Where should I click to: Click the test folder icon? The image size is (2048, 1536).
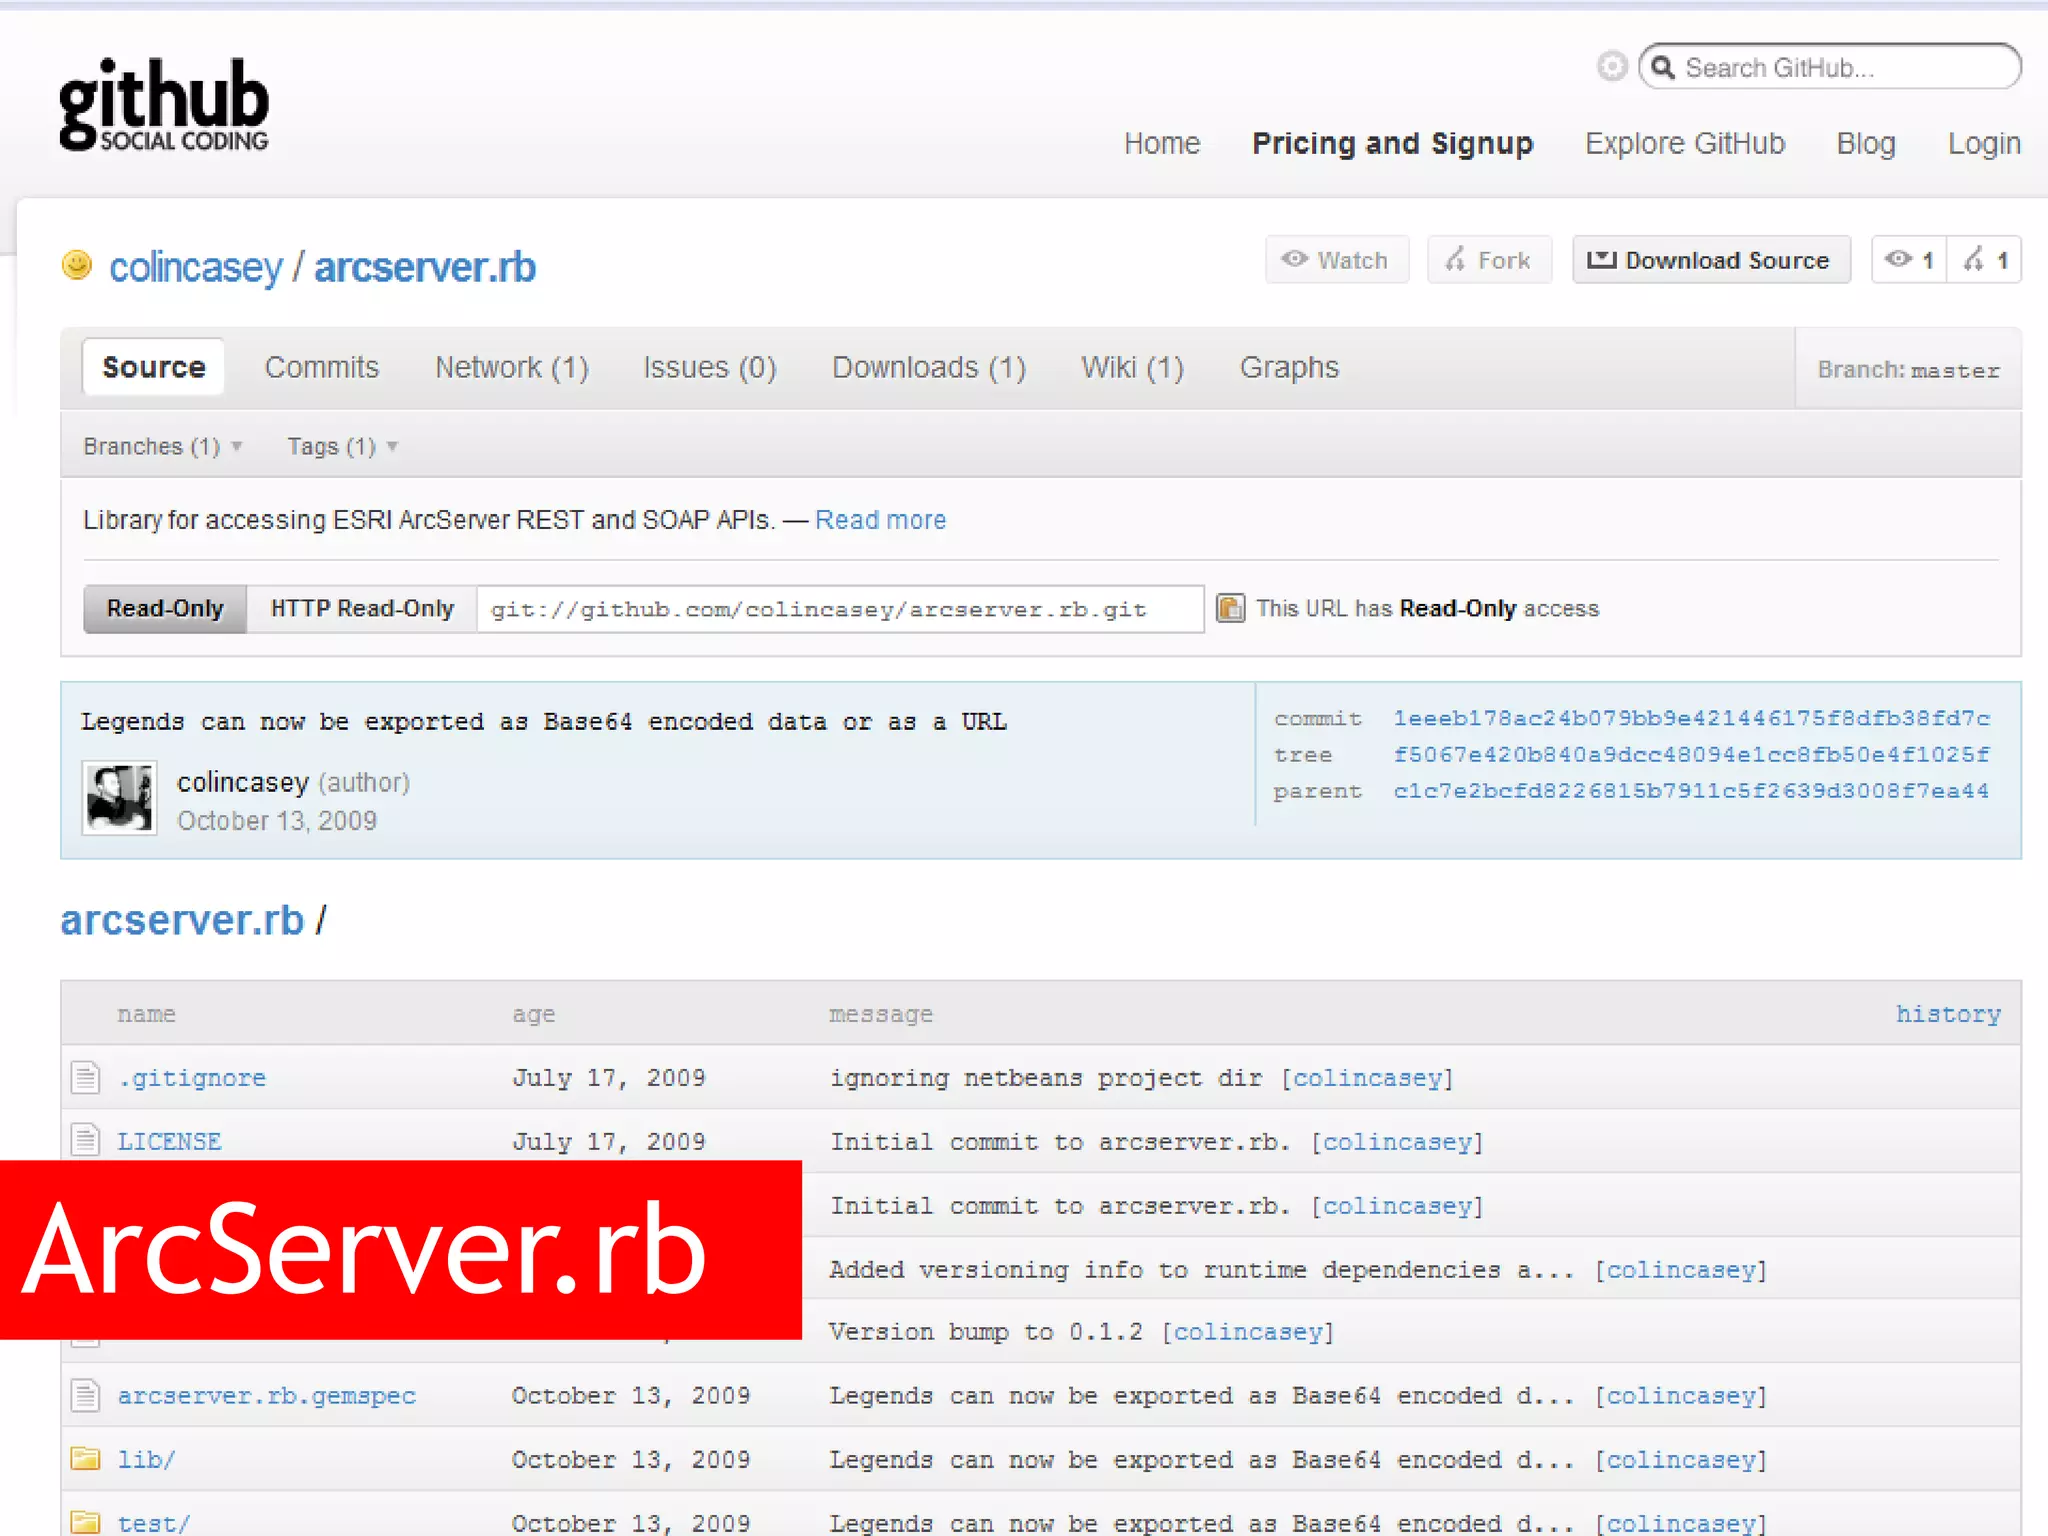[86, 1523]
